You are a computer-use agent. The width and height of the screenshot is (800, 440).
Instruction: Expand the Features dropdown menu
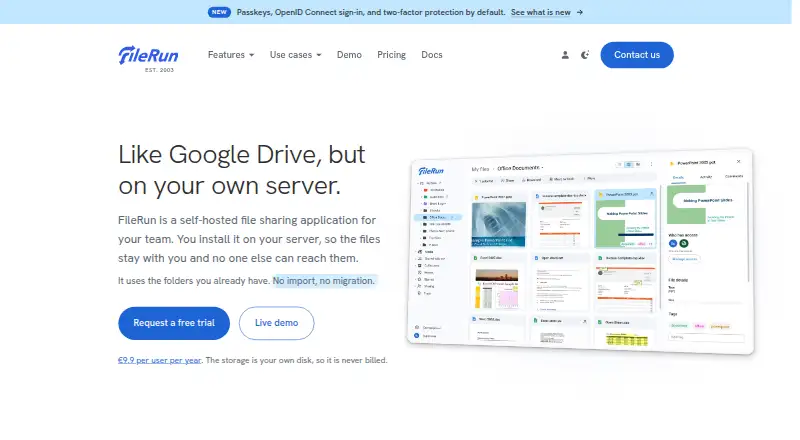click(x=231, y=55)
